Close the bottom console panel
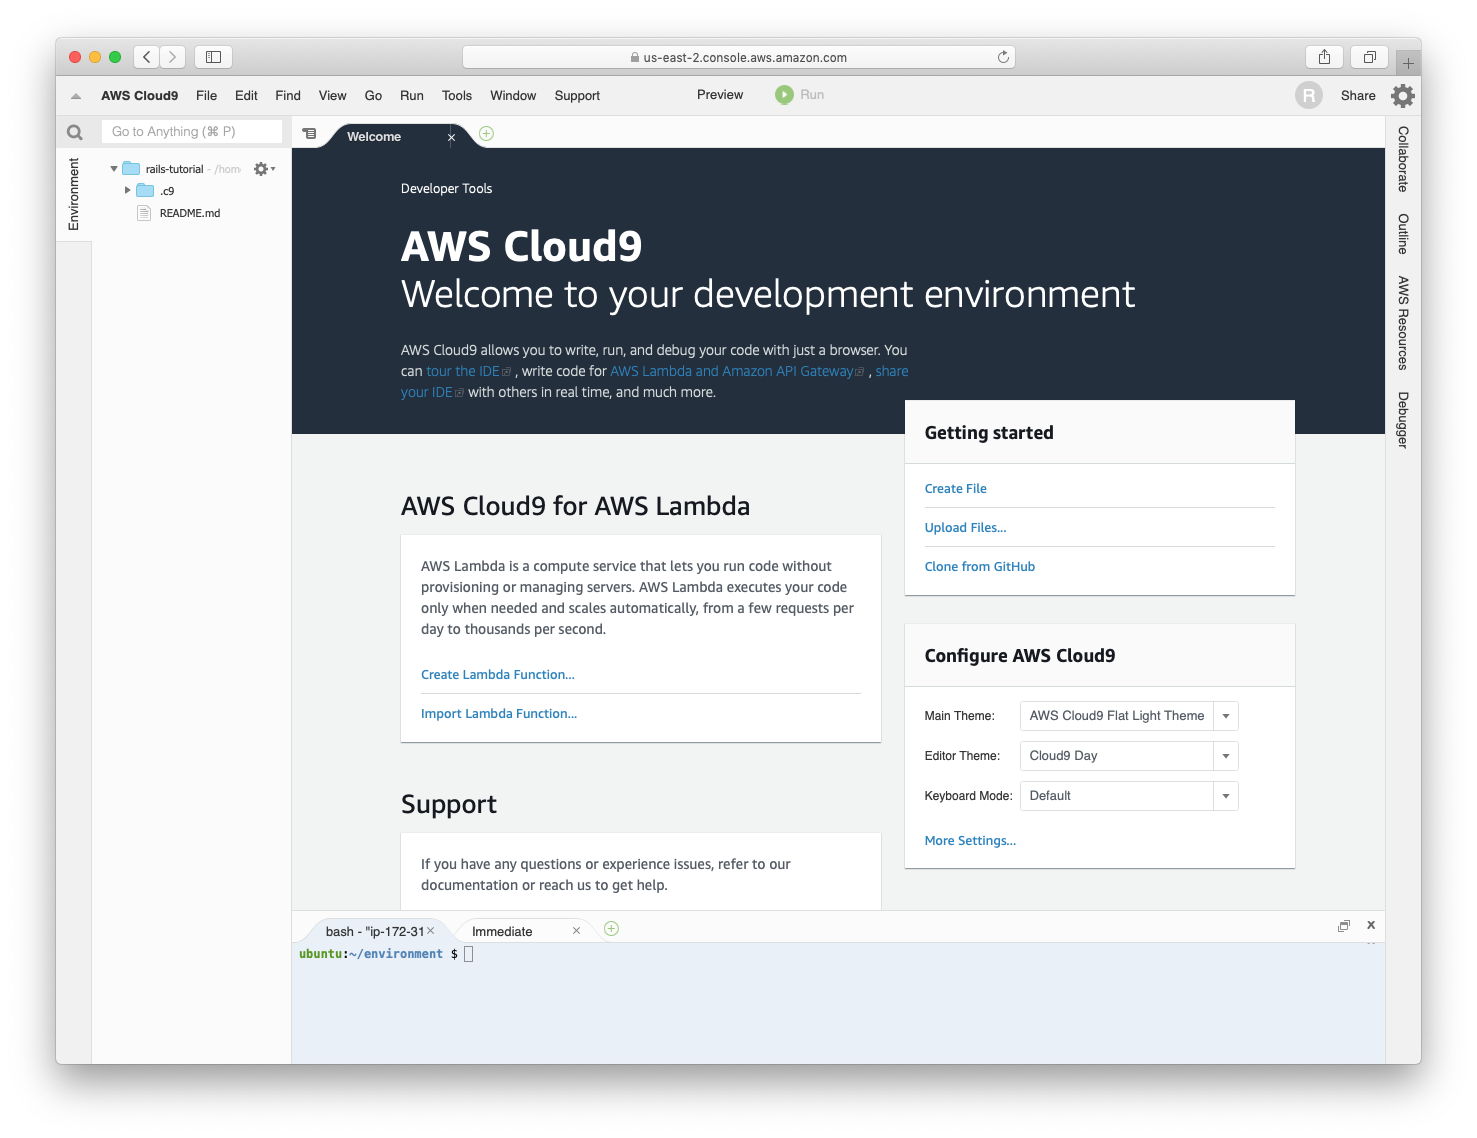The width and height of the screenshot is (1477, 1138). pos(1371,925)
